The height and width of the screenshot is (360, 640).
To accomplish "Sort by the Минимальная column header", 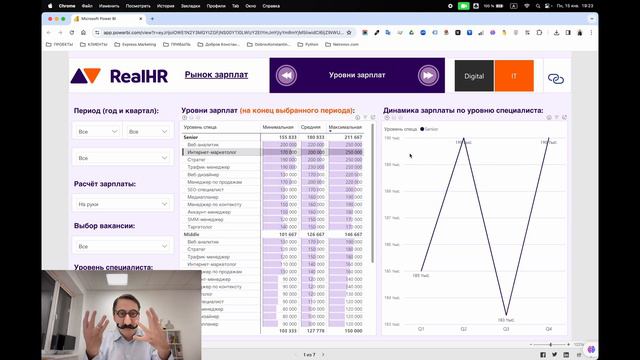I will point(278,127).
